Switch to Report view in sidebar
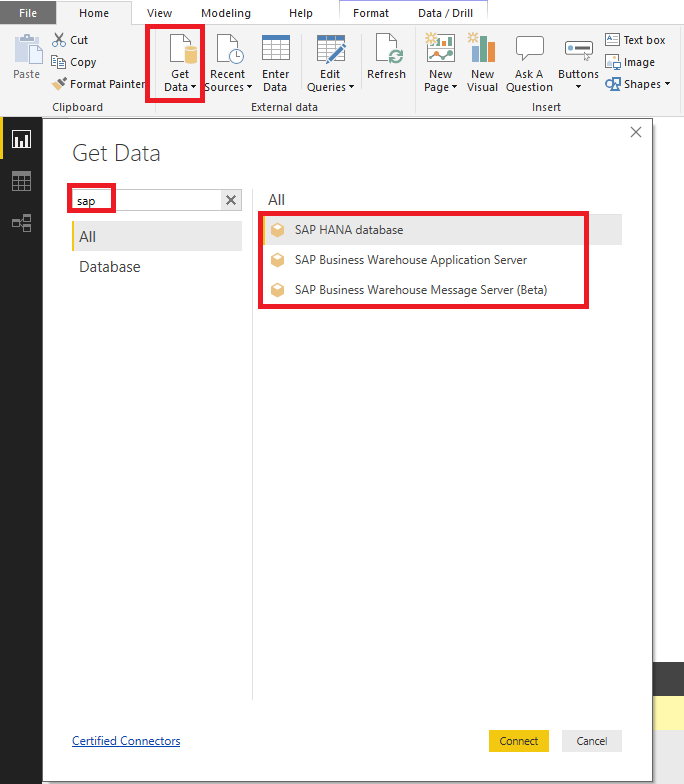Viewport: 684px width, 784px height. click(x=21, y=139)
